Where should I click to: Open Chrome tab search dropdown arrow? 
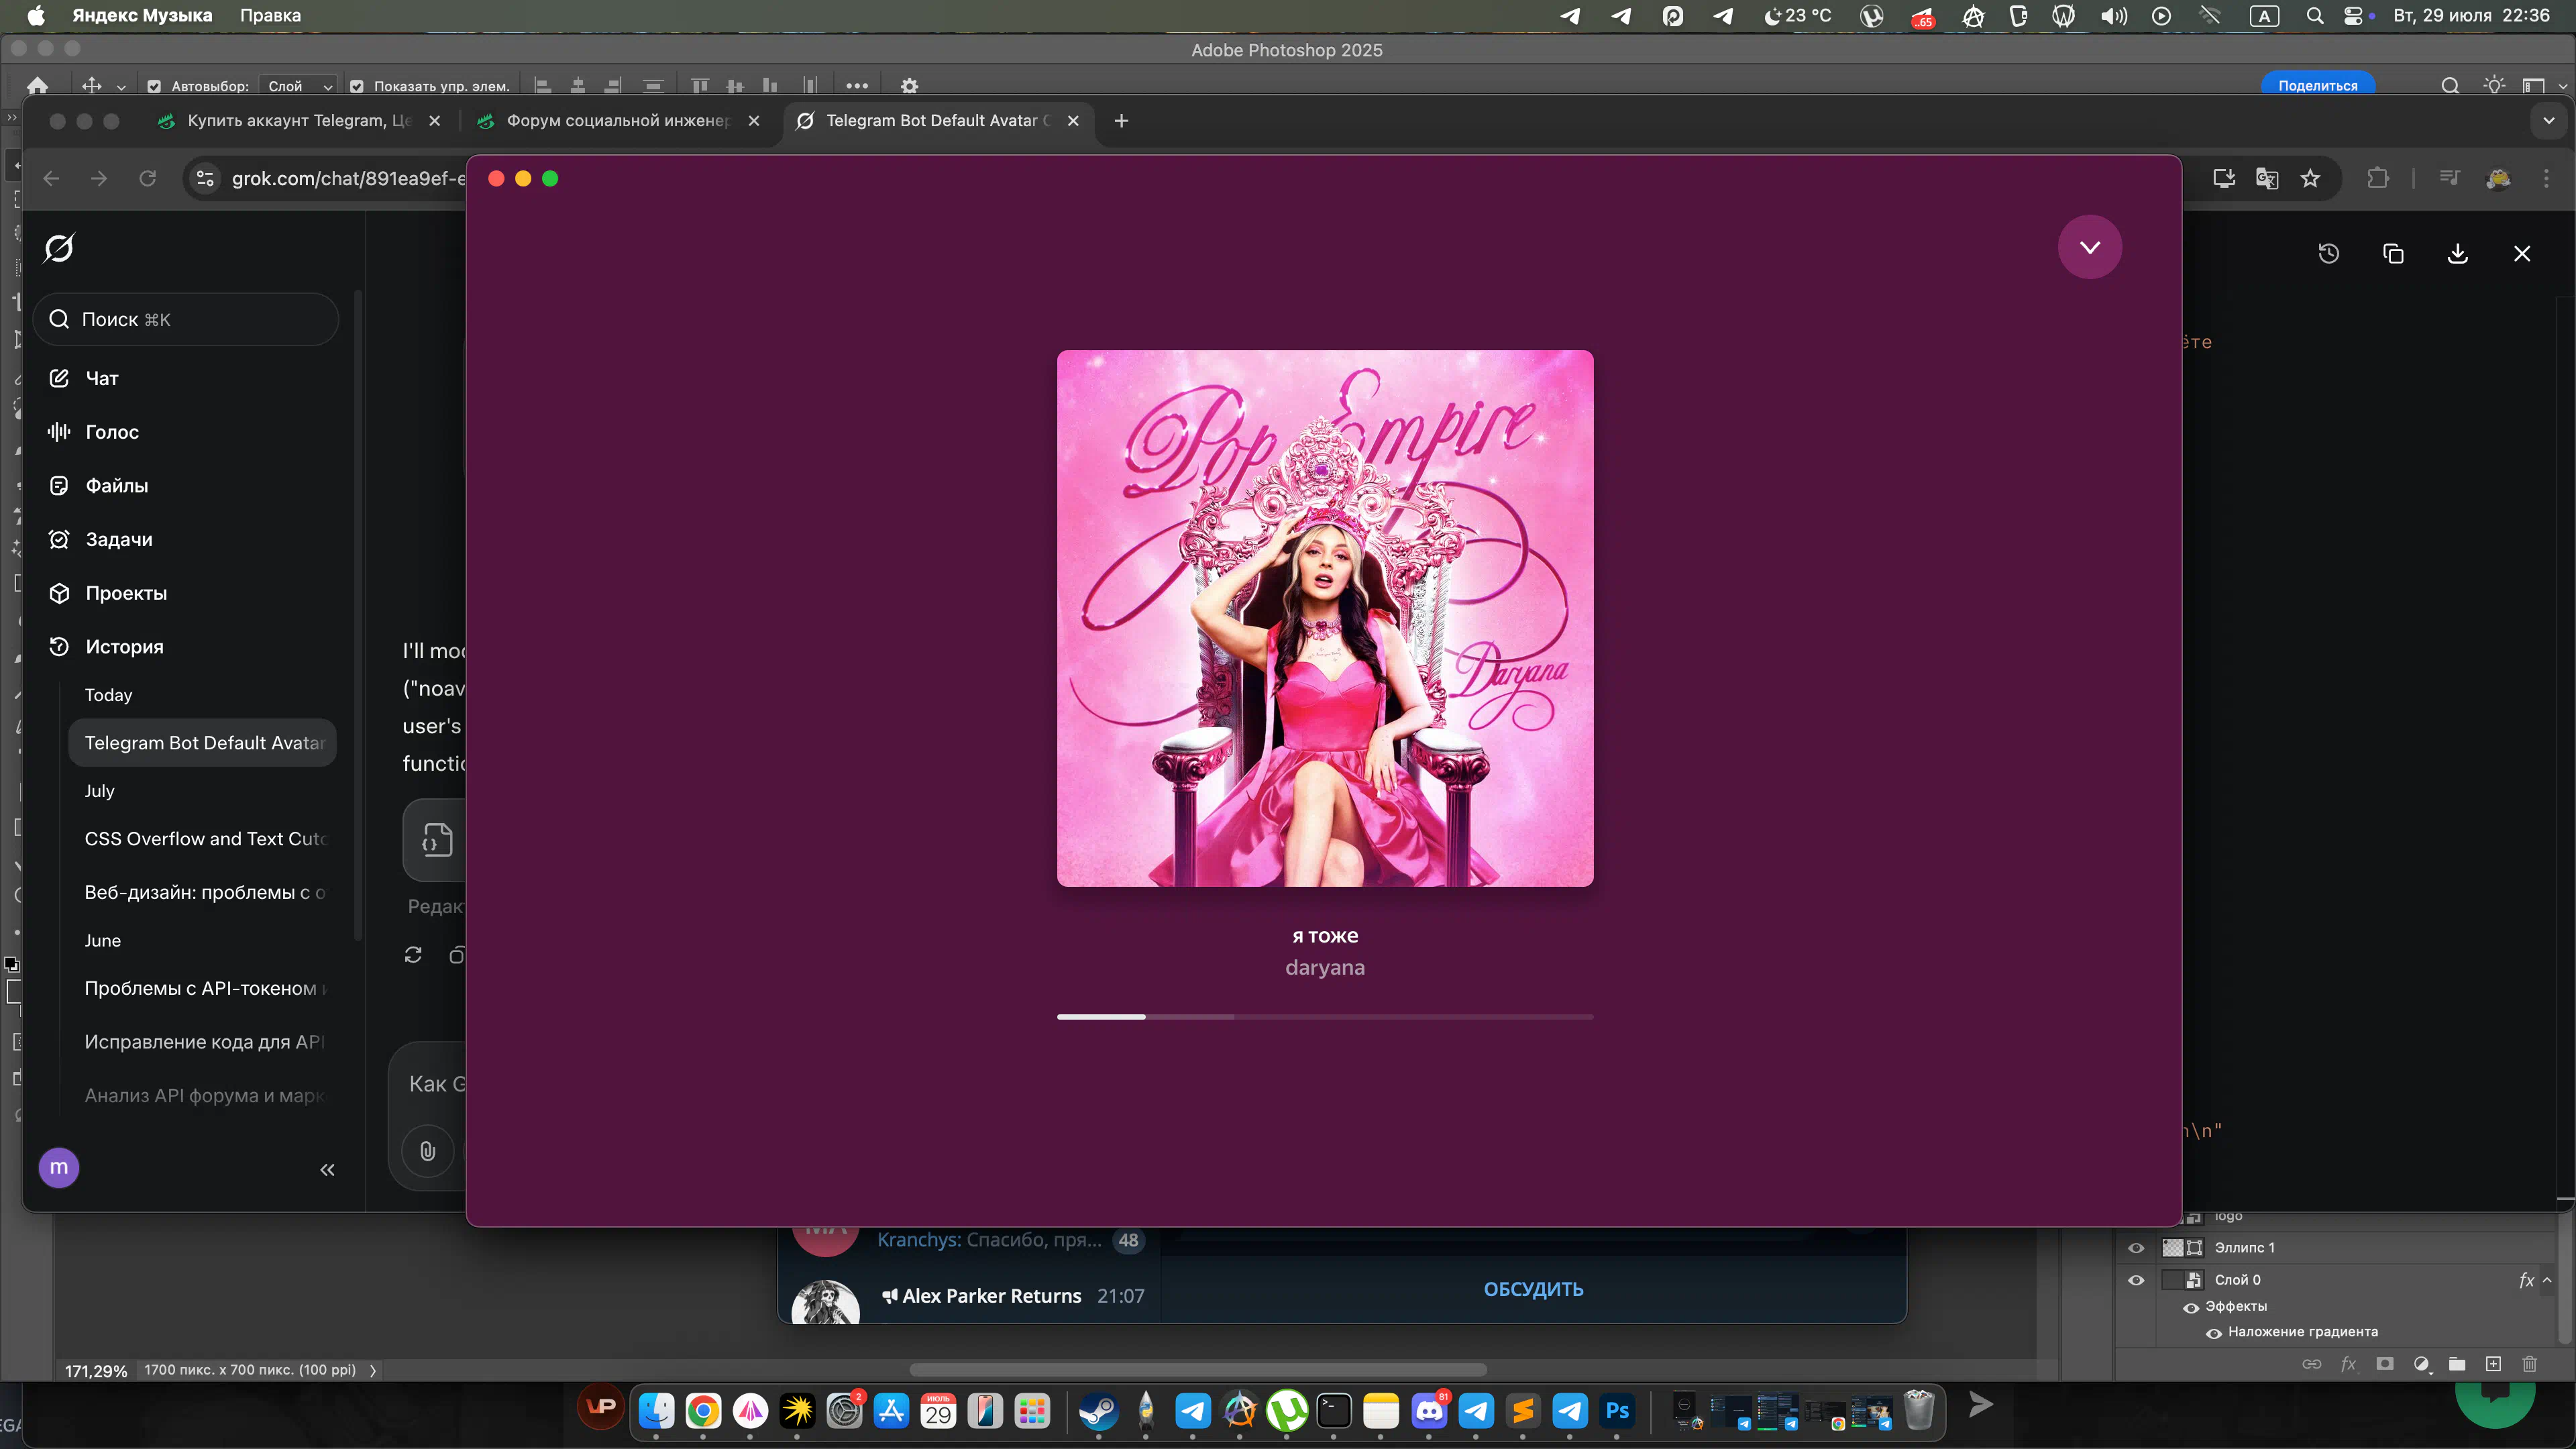pos(2548,121)
